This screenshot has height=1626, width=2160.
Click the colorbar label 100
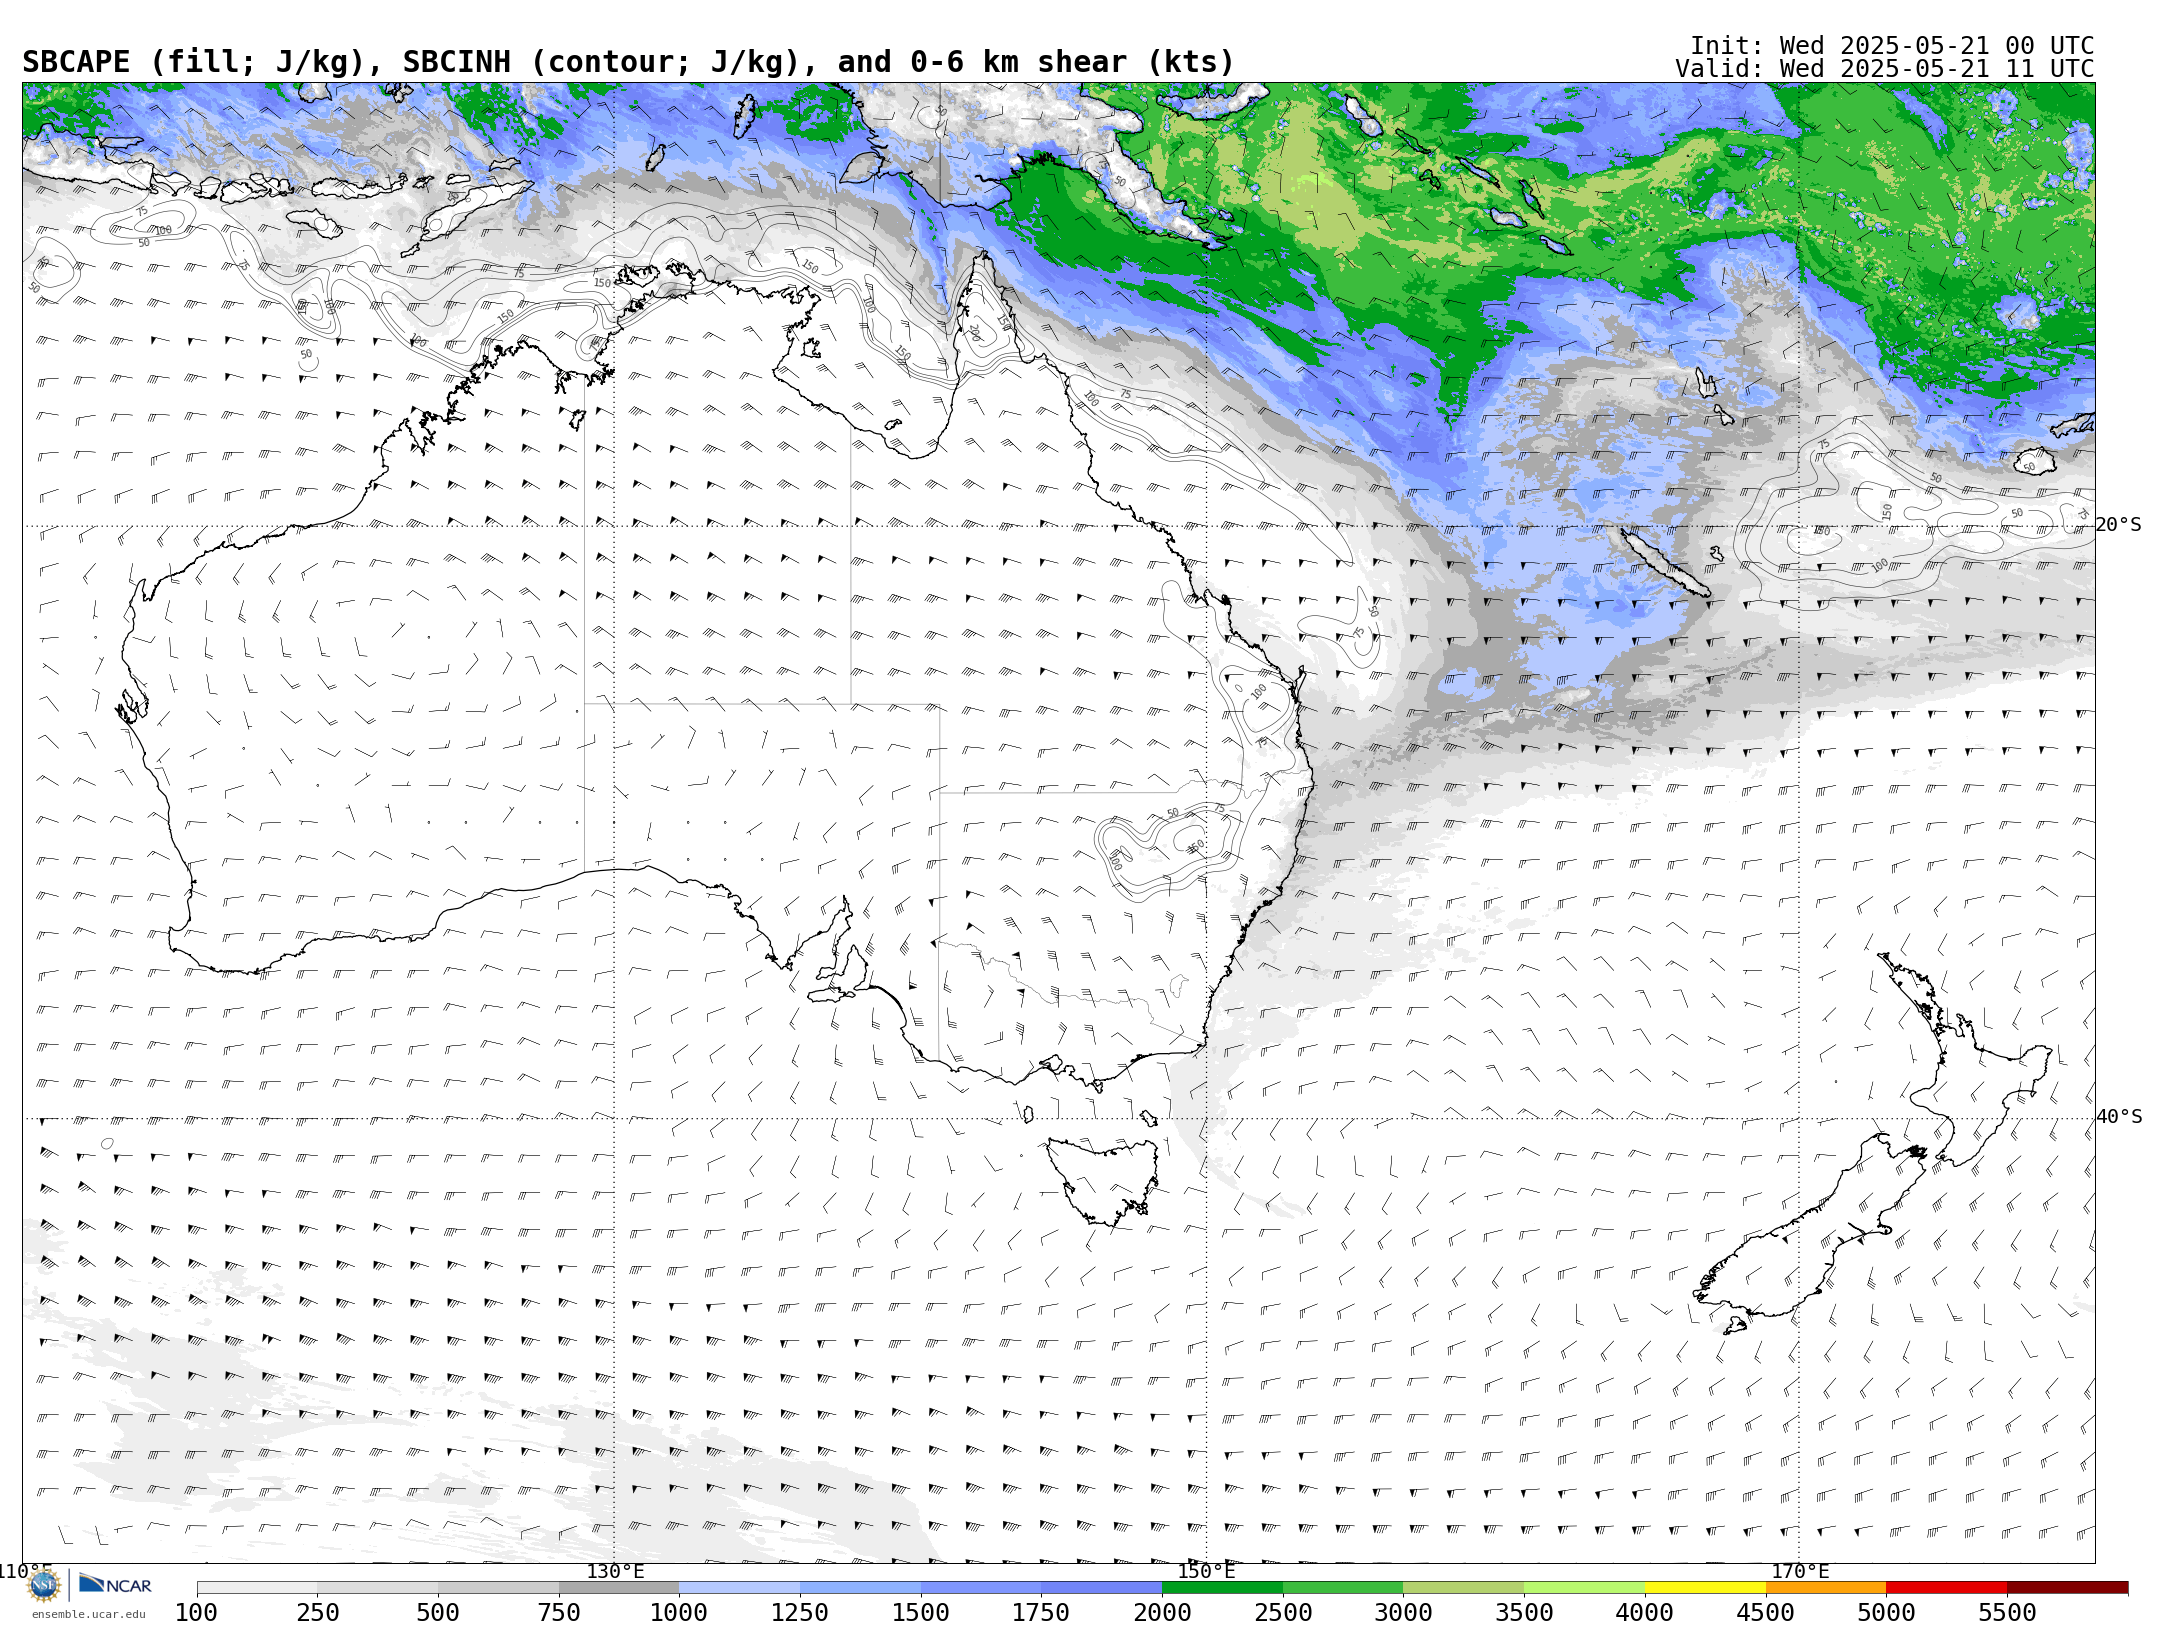click(197, 1613)
